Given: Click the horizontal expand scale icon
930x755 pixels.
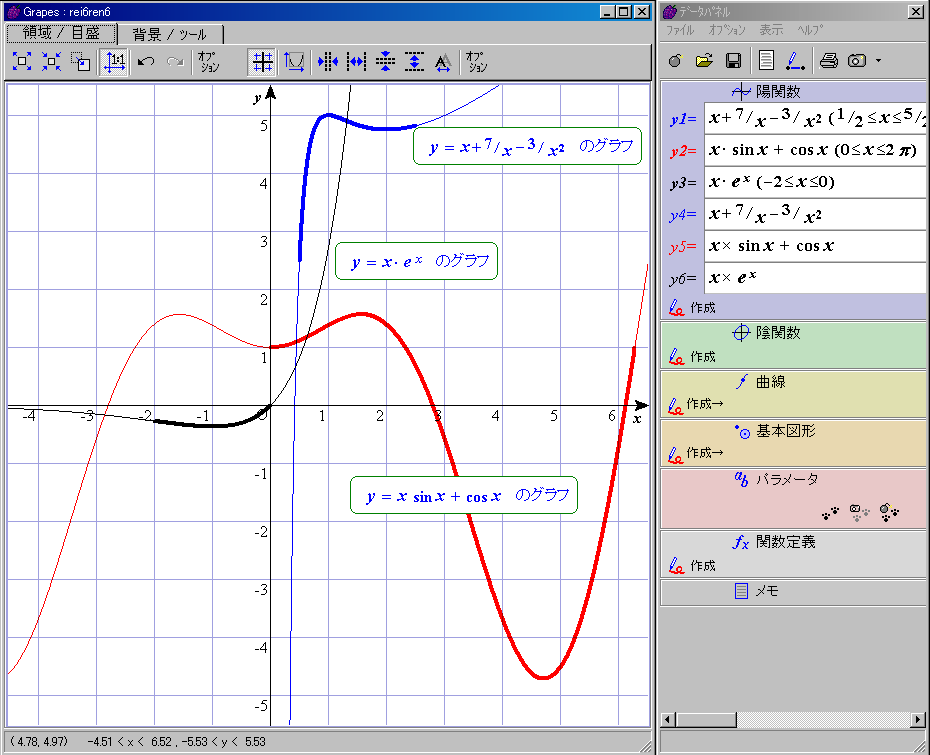Looking at the screenshot, I should (327, 61).
